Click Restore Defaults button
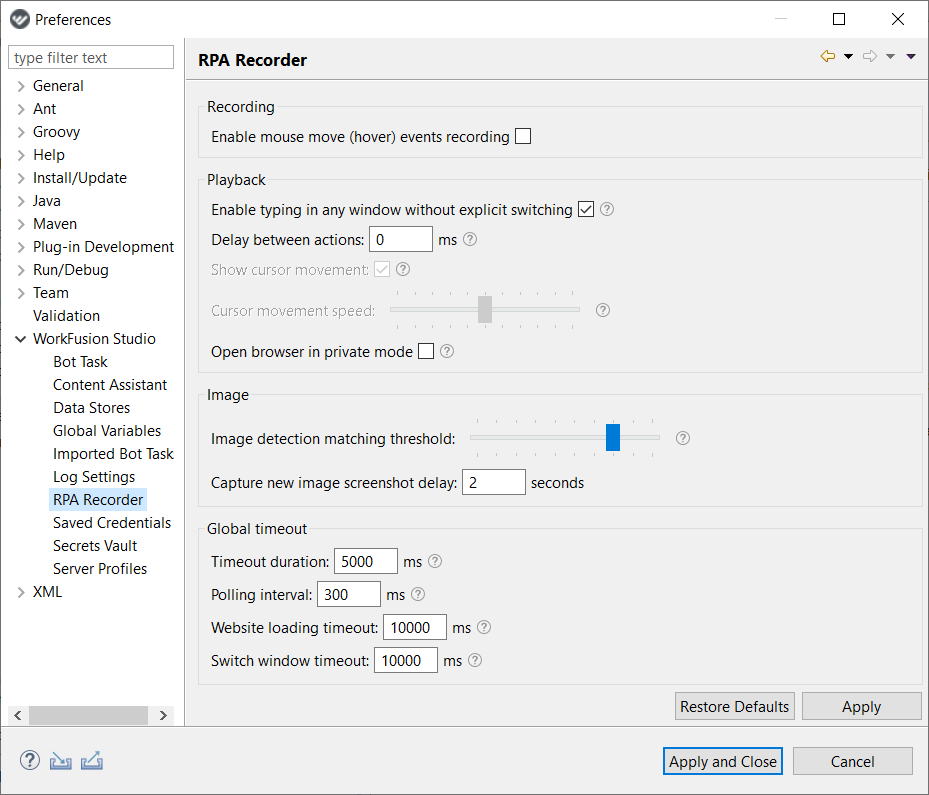929x795 pixels. pos(735,706)
